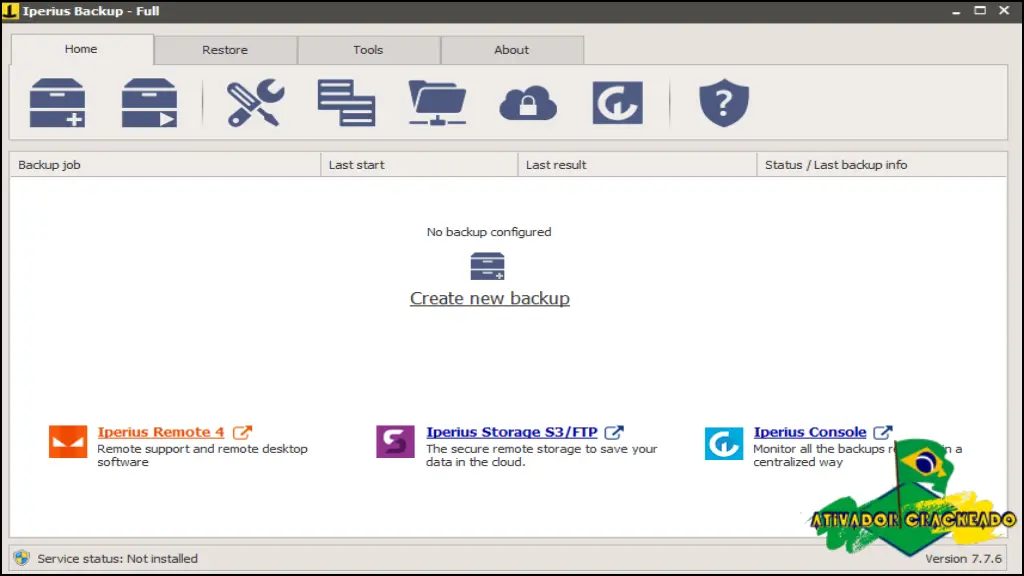Click Status / Last backup info column header

[882, 165]
